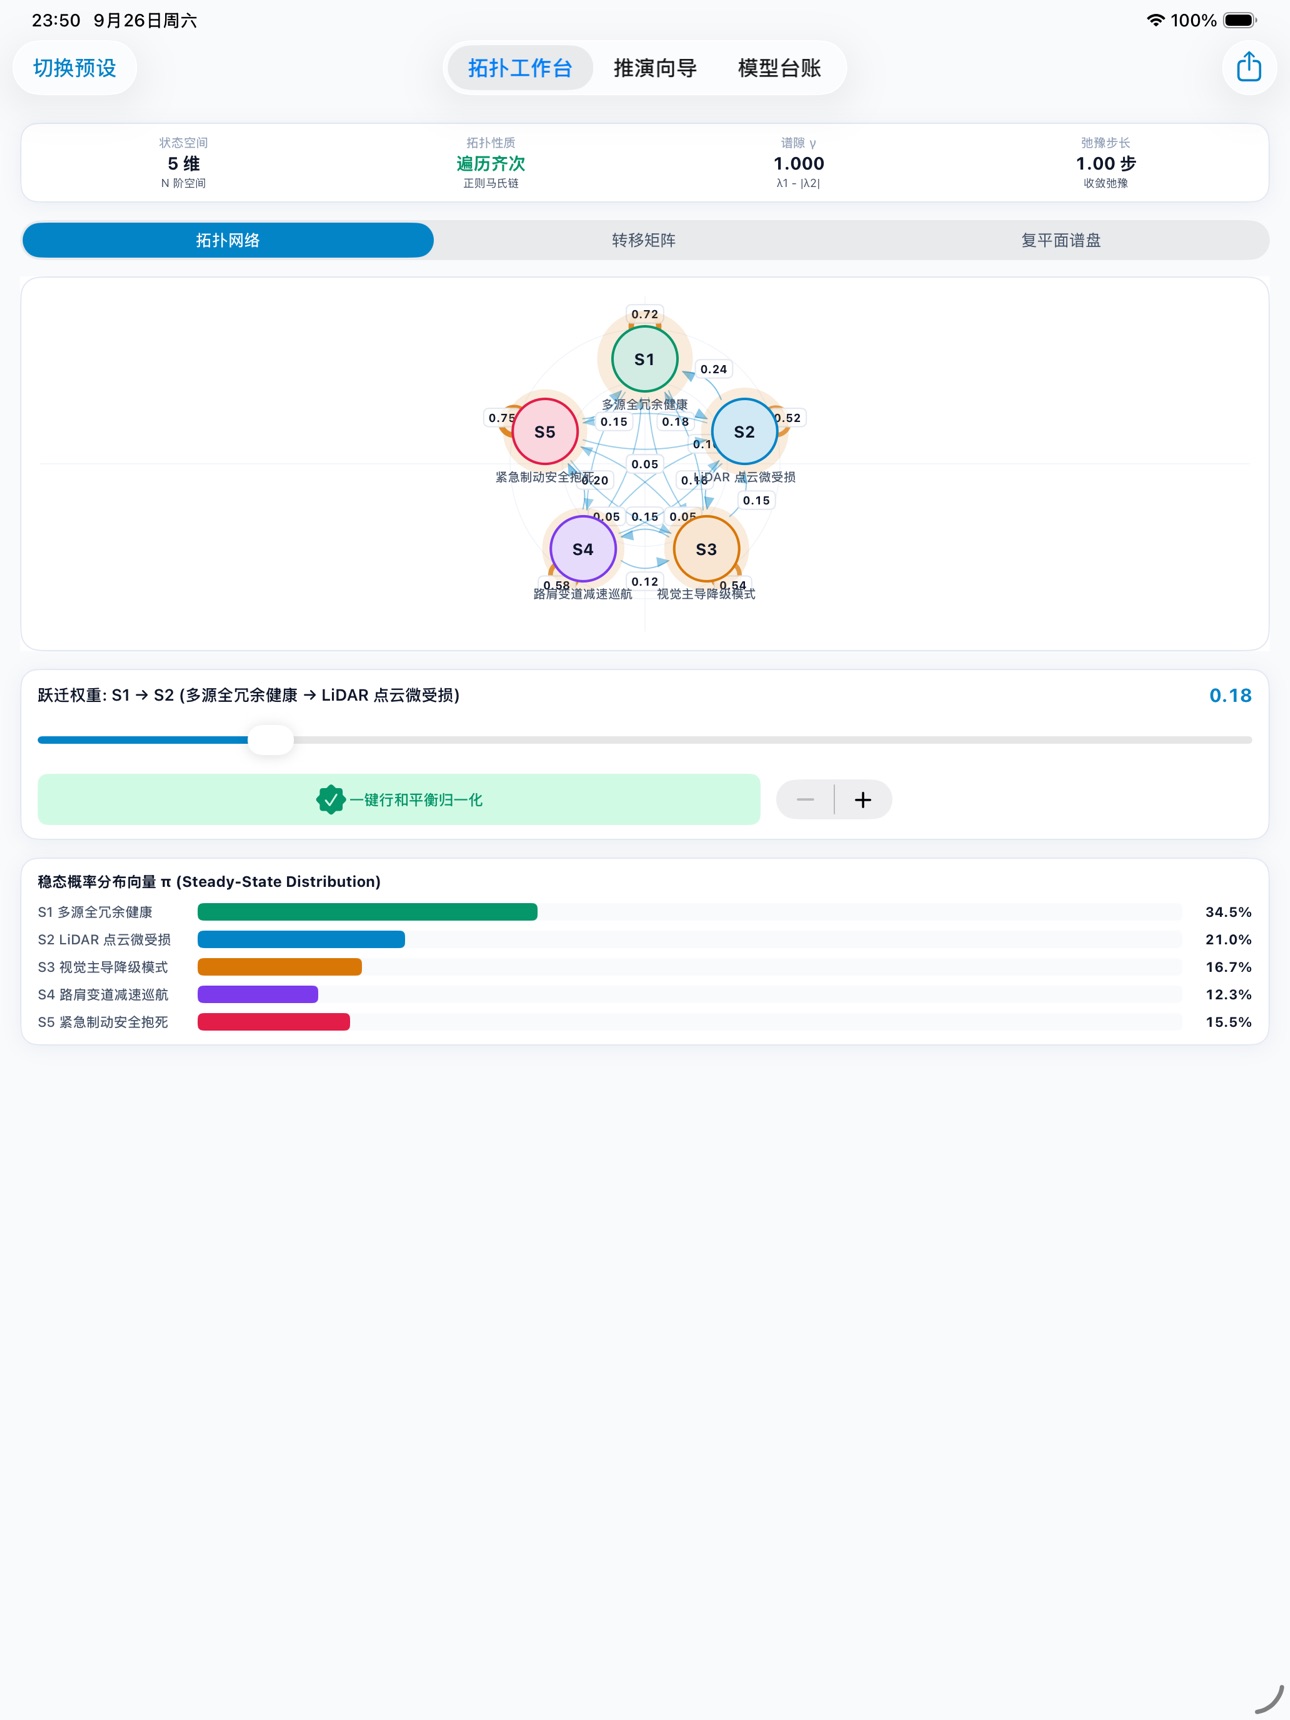This screenshot has width=1290, height=1720.
Task: Select the purple S4 node circle
Action: pos(583,549)
